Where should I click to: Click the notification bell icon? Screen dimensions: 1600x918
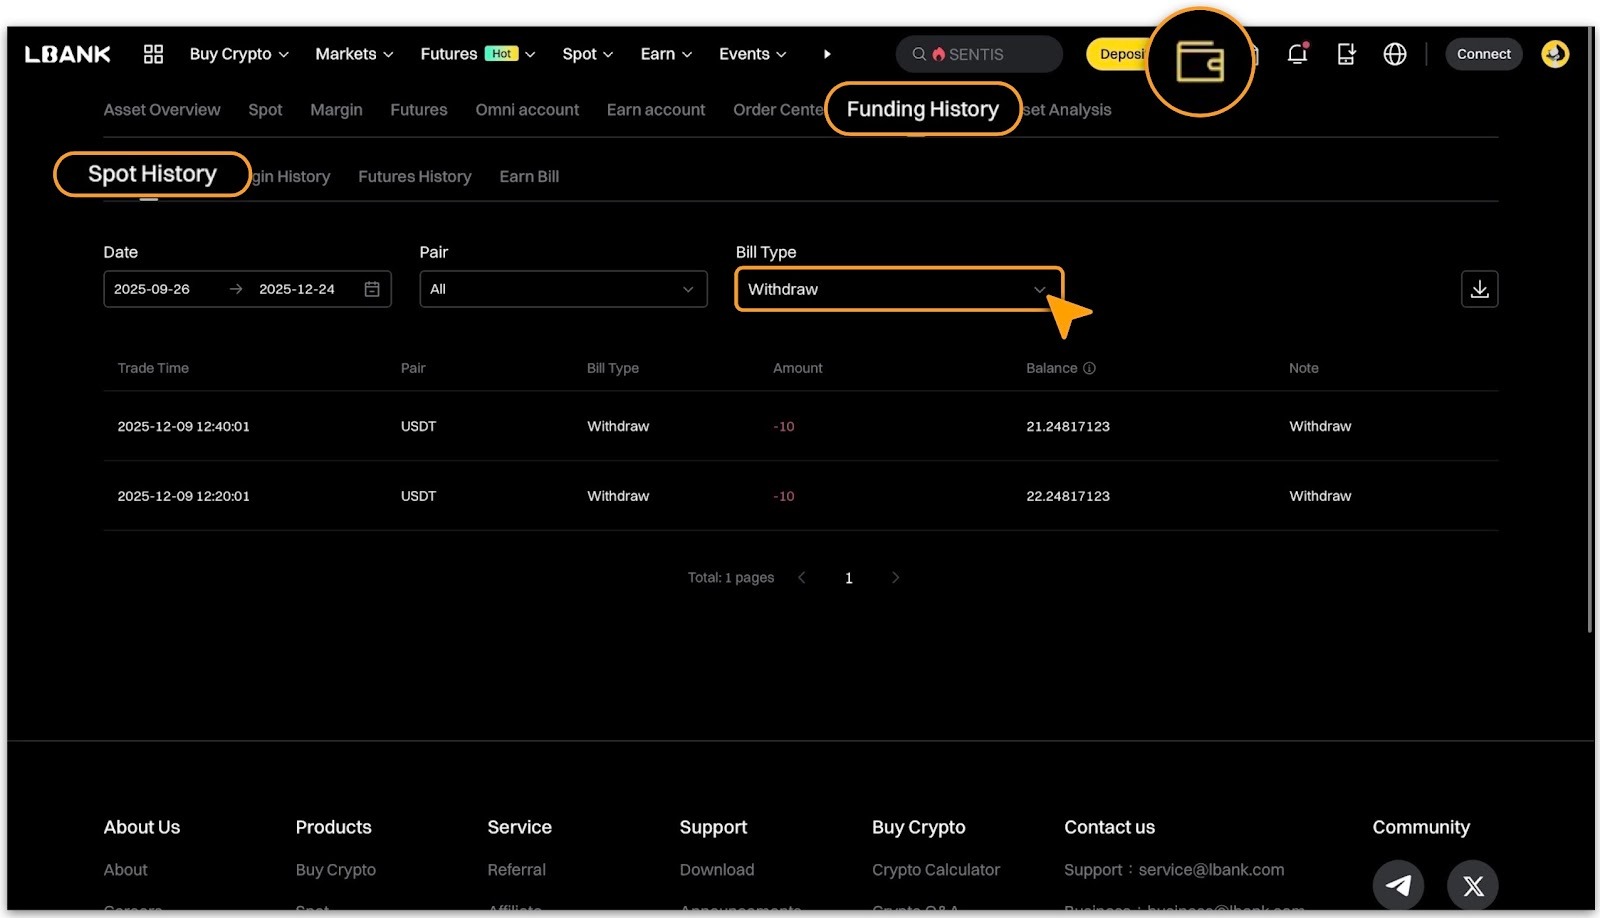pyautogui.click(x=1297, y=54)
